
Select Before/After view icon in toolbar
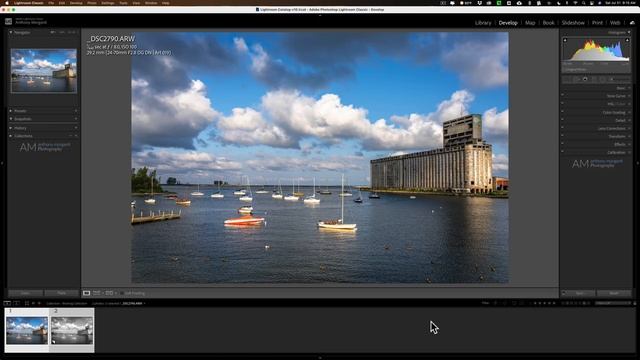(109, 293)
